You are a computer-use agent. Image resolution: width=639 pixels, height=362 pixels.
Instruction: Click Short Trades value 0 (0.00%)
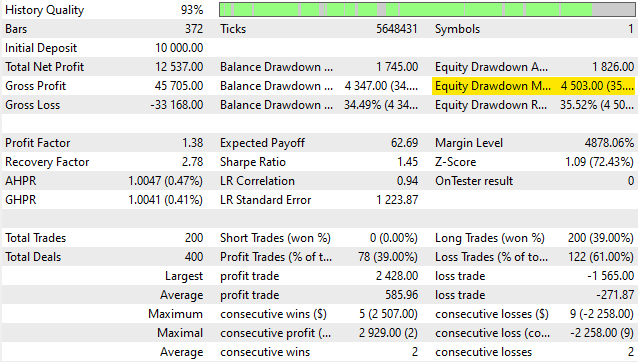point(394,238)
